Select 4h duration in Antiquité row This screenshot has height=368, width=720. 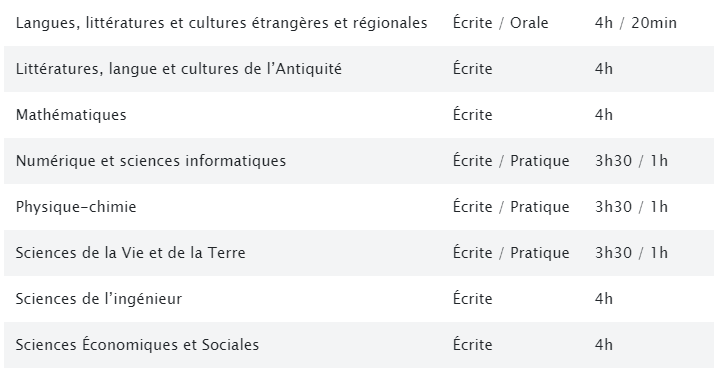[x=603, y=69]
